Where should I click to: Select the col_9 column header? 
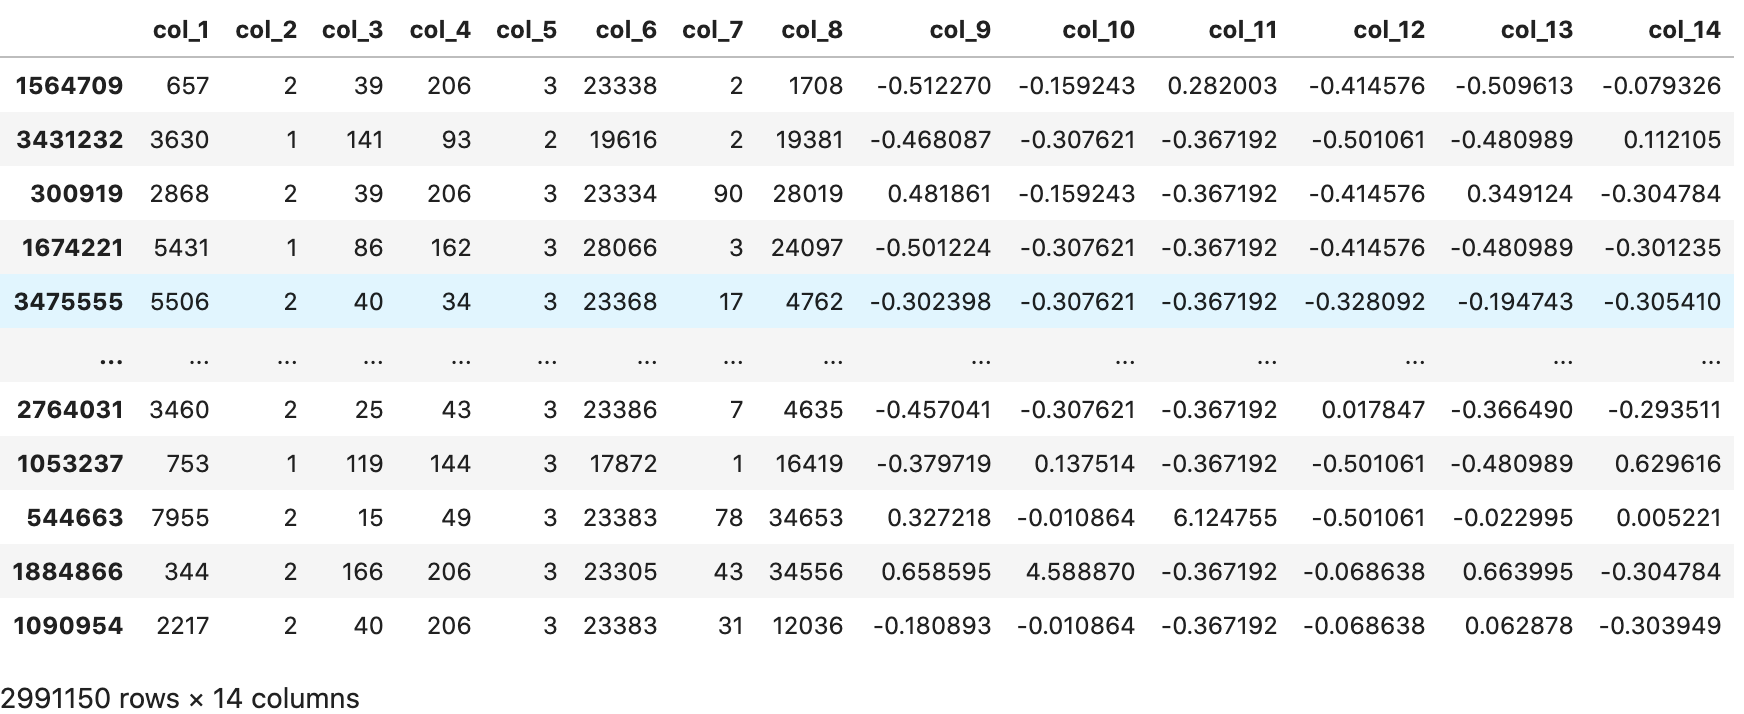[959, 30]
